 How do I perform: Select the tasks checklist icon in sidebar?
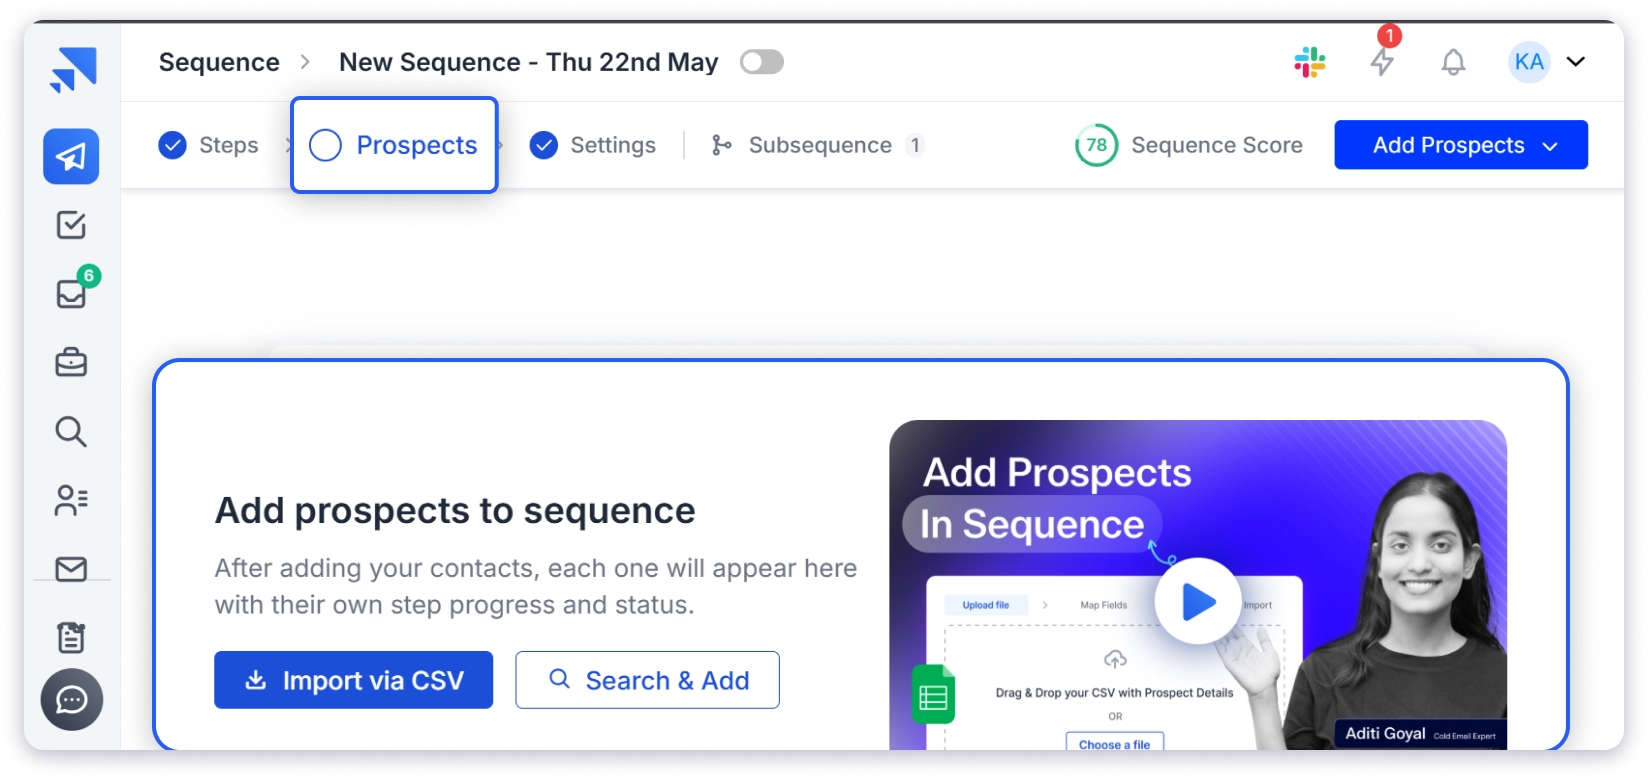[x=70, y=225]
